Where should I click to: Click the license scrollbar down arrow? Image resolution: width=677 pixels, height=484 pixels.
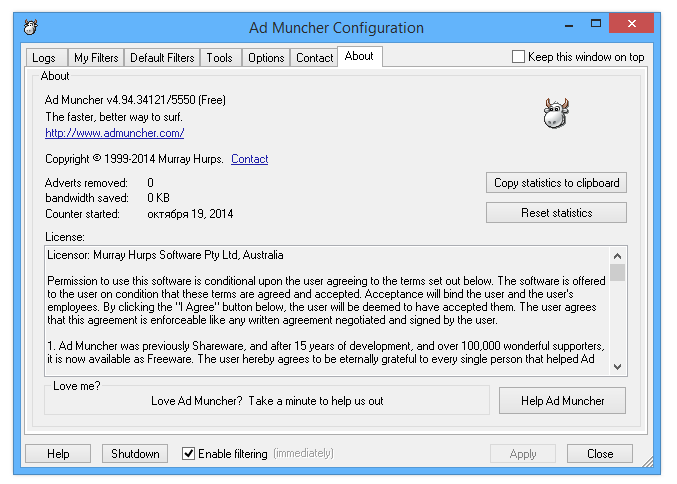point(617,367)
